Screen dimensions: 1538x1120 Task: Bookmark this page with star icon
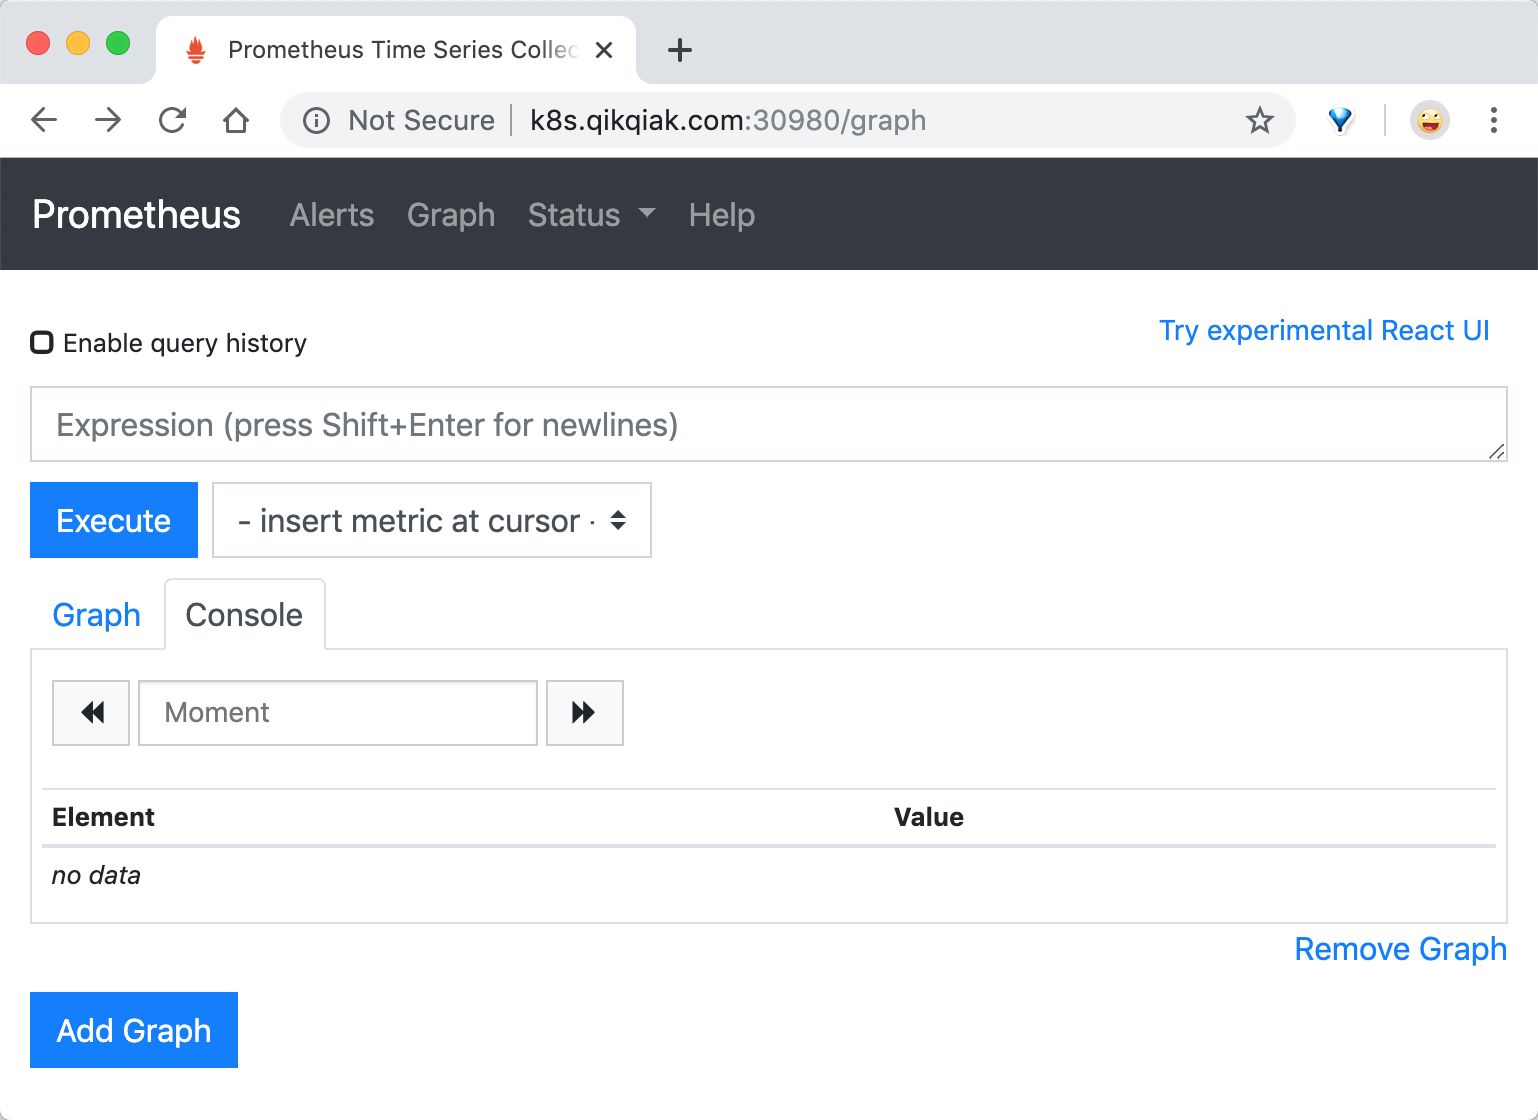pyautogui.click(x=1259, y=121)
